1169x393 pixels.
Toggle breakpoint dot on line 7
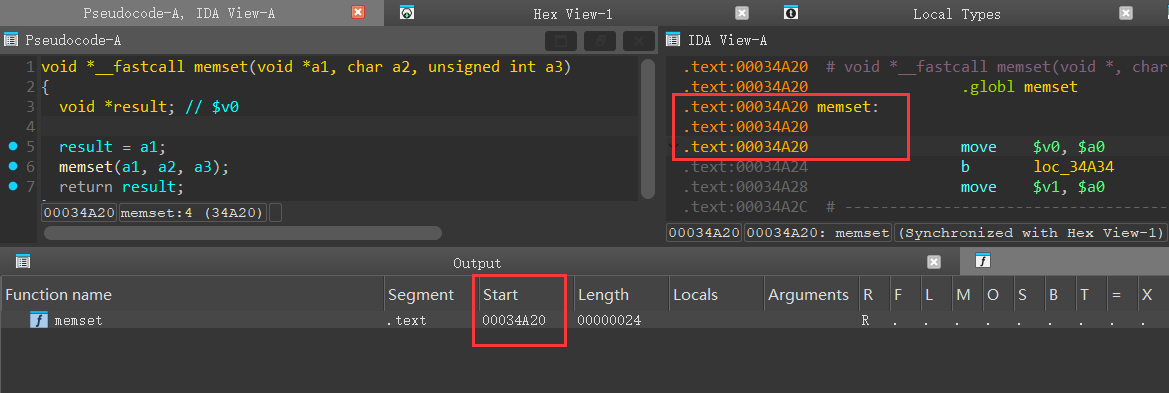coord(13,186)
